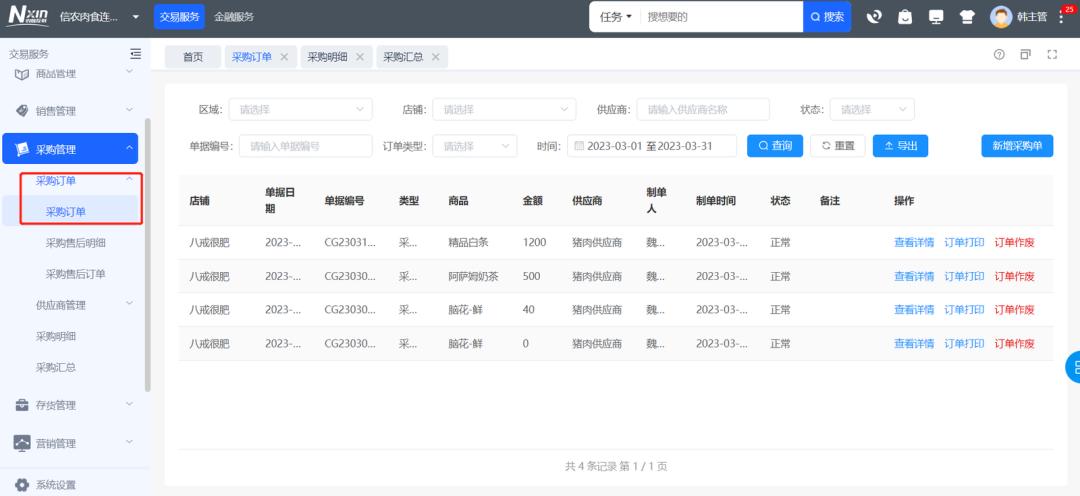The width and height of the screenshot is (1080, 496).
Task: Click the Nxin logo
Action: 28,17
